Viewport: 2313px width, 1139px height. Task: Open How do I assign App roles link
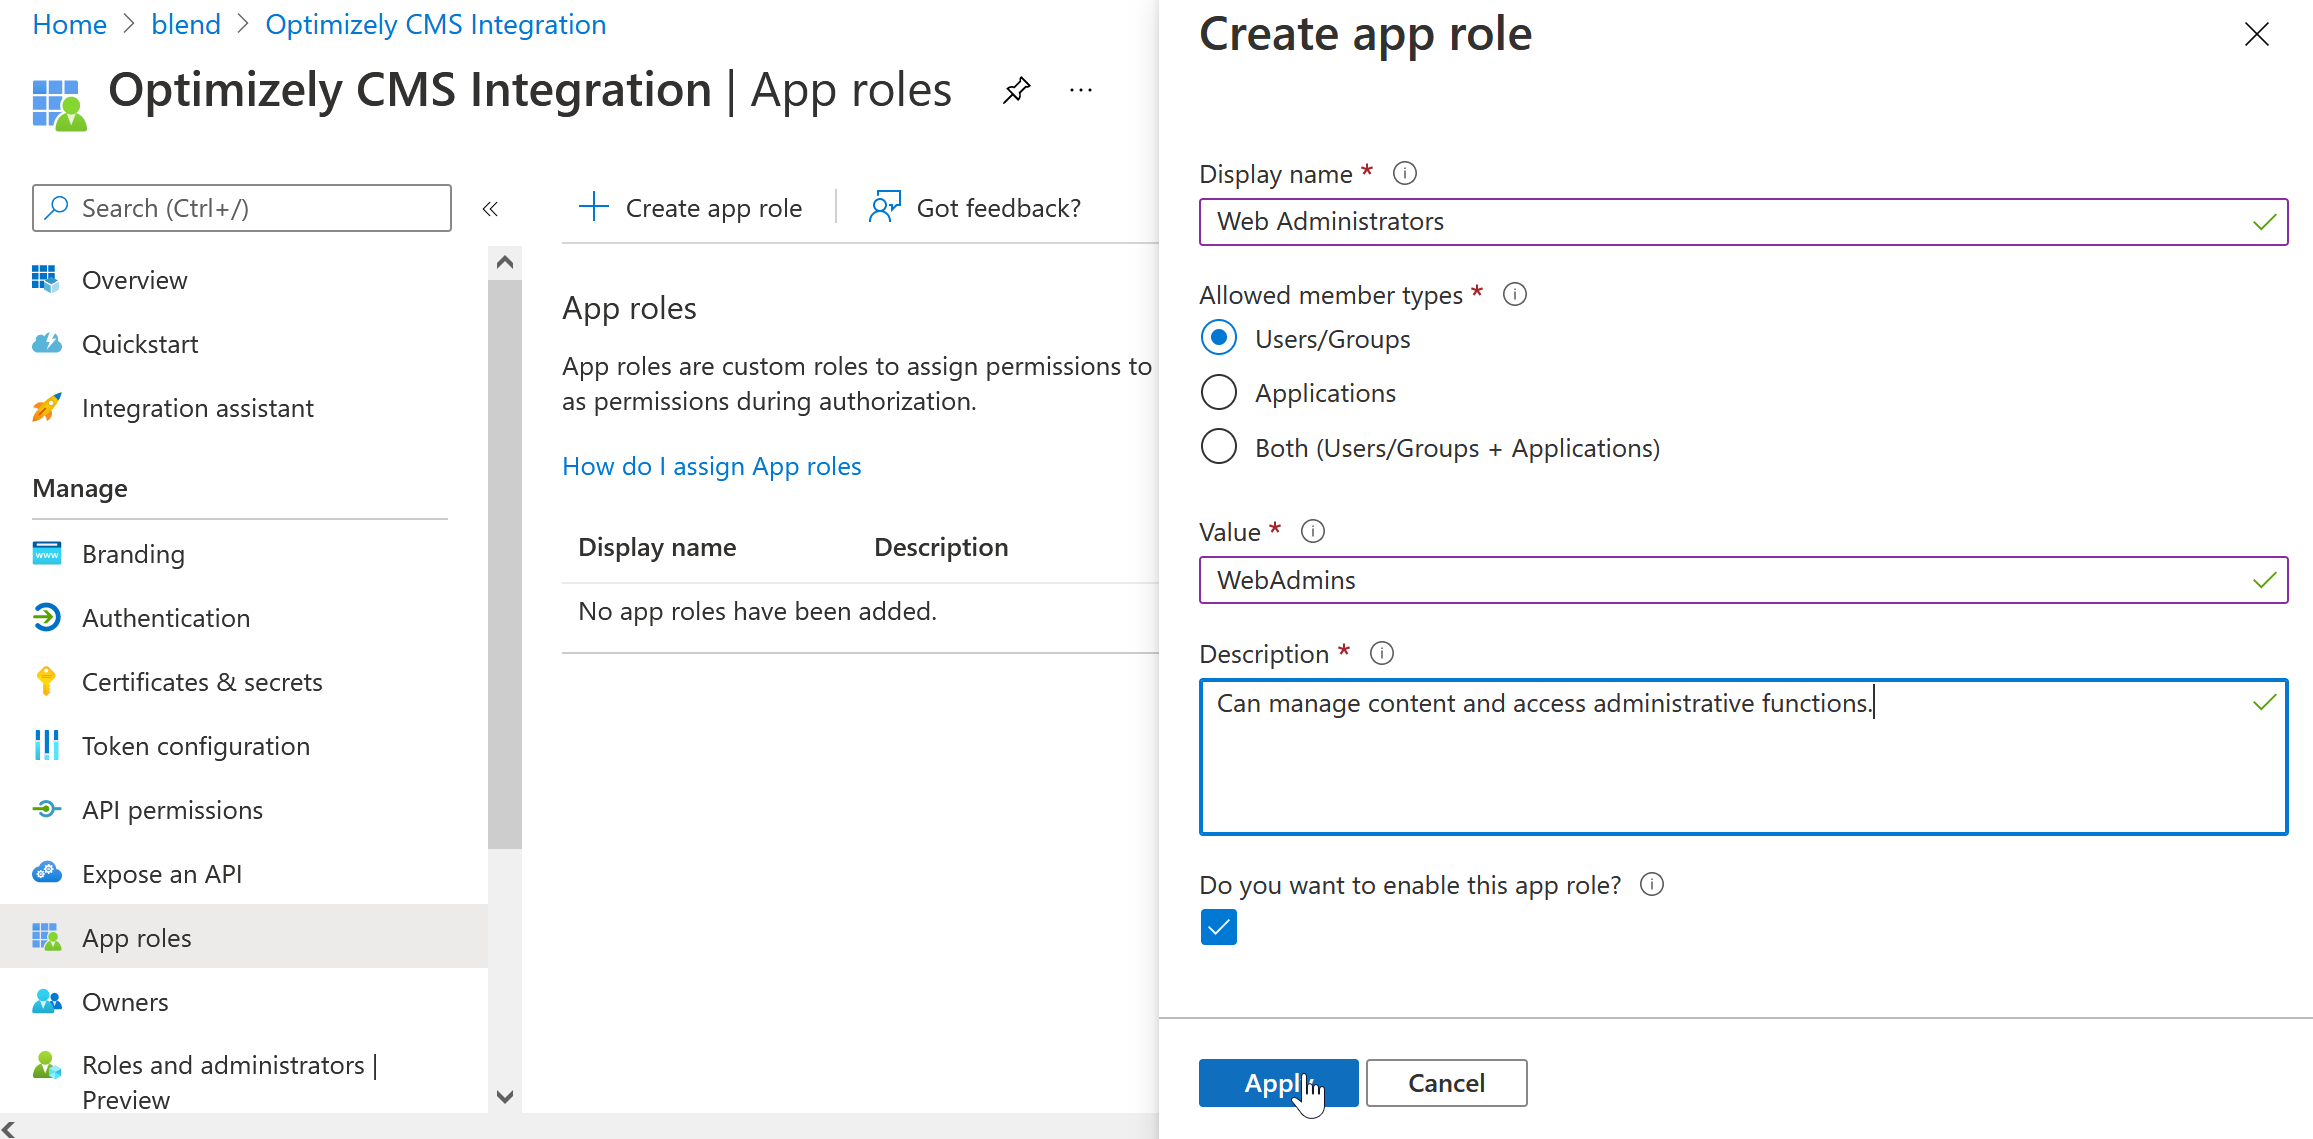pyautogui.click(x=711, y=466)
